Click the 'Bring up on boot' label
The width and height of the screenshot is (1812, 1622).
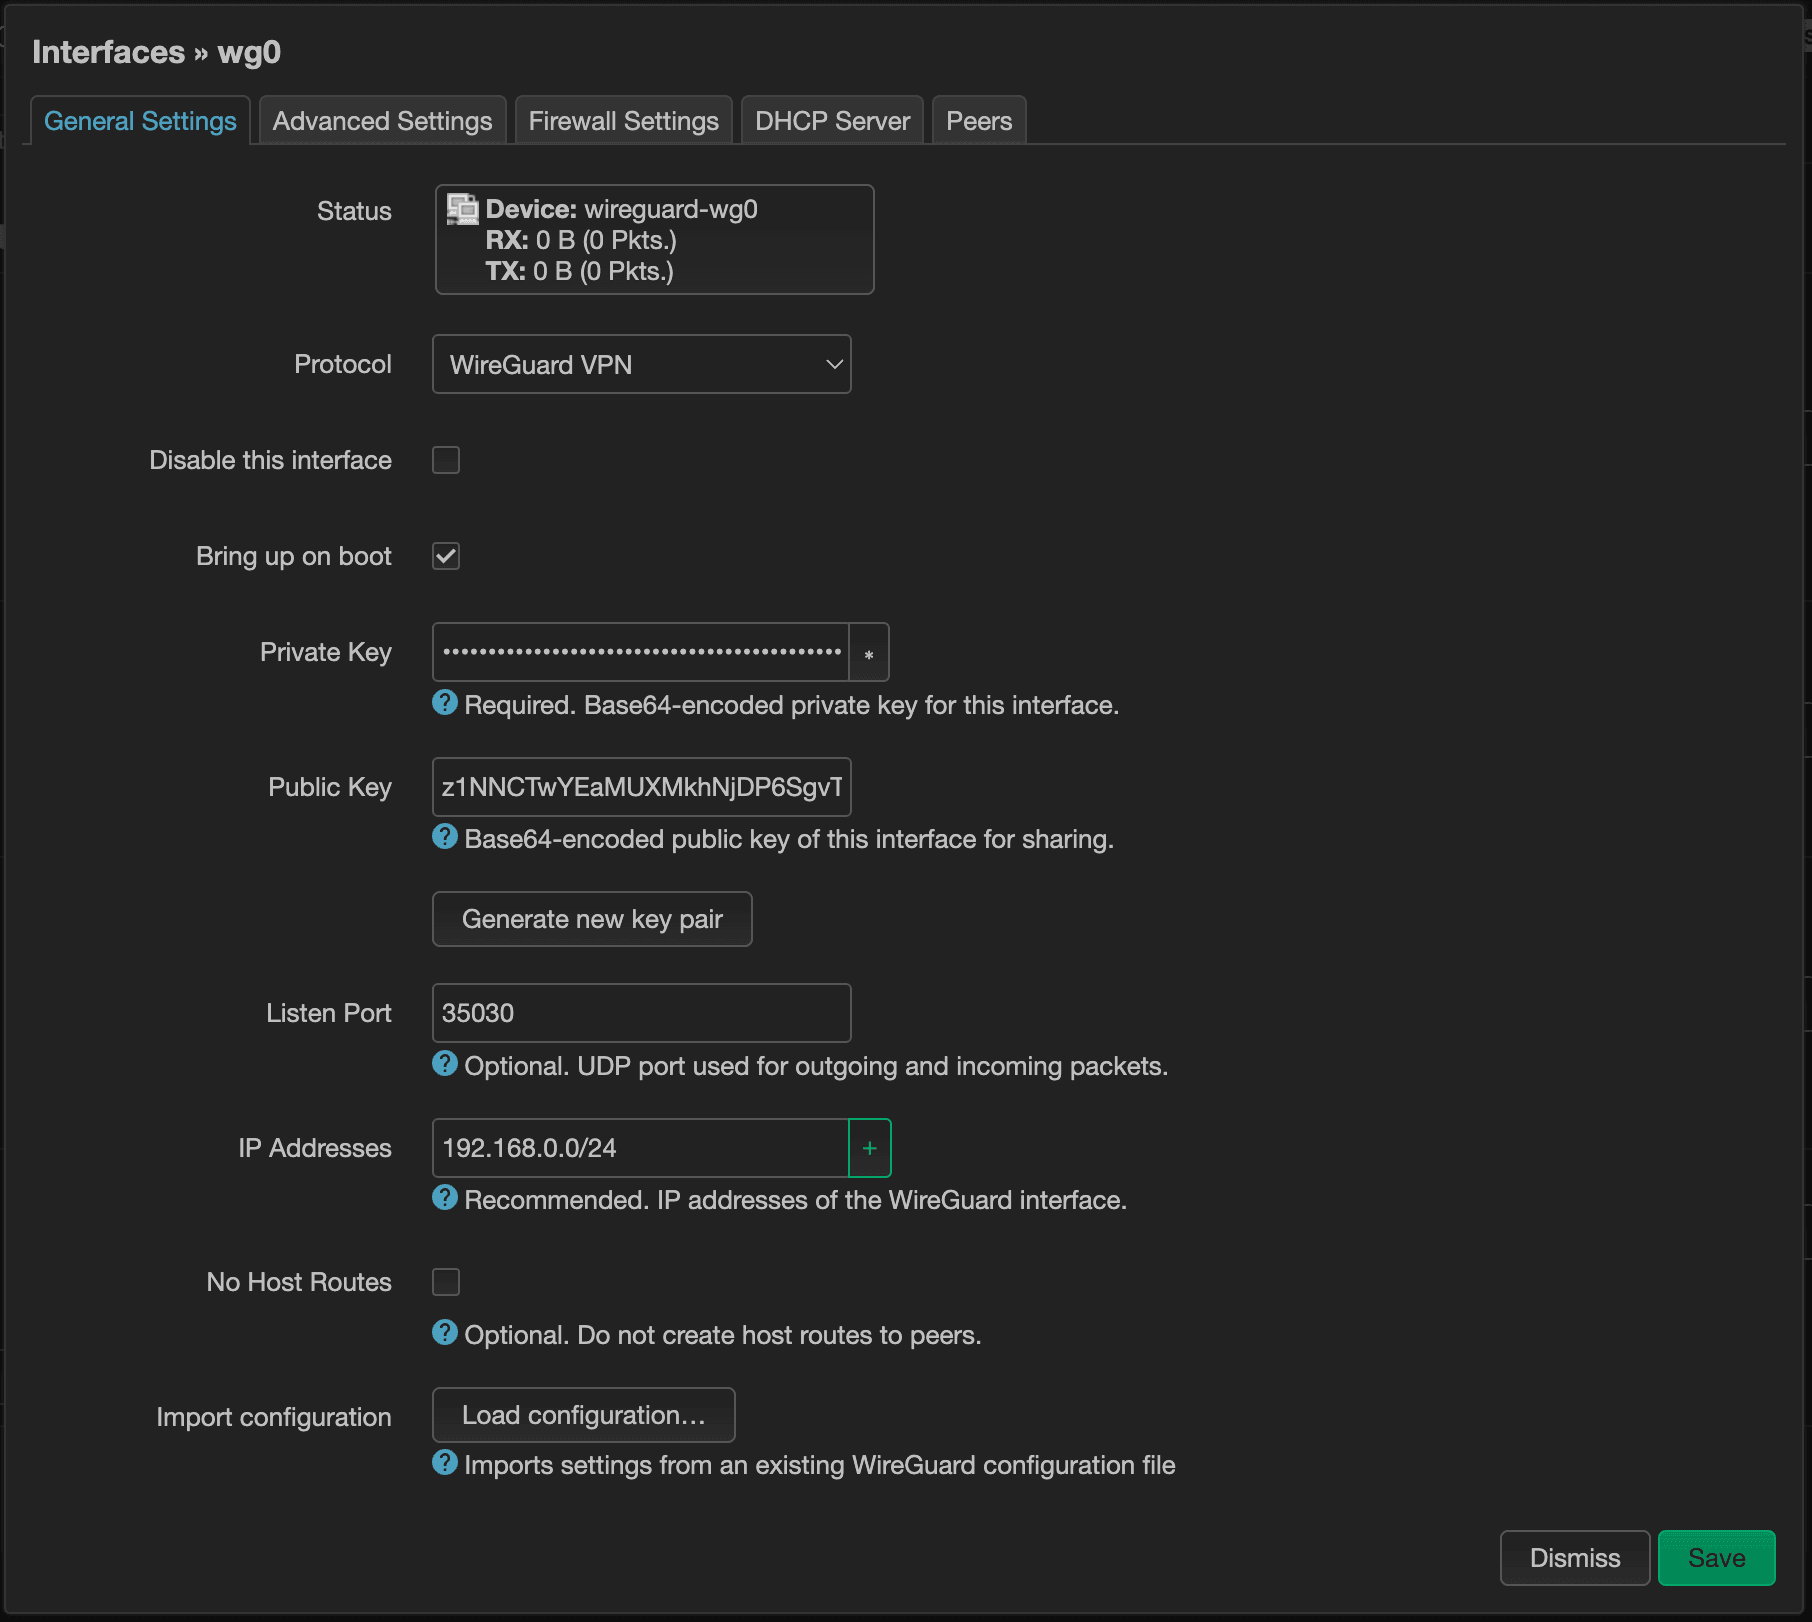[x=294, y=556]
